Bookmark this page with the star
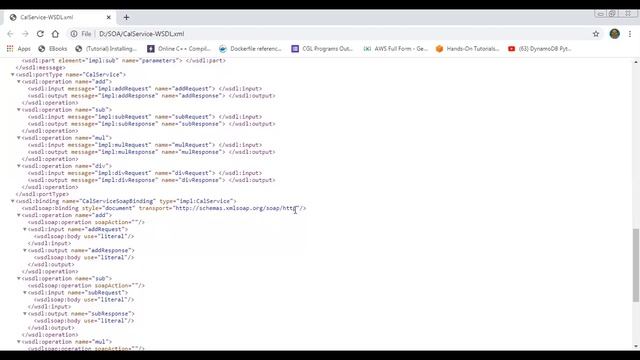Image resolution: width=640 pixels, height=360 pixels. 596,34
